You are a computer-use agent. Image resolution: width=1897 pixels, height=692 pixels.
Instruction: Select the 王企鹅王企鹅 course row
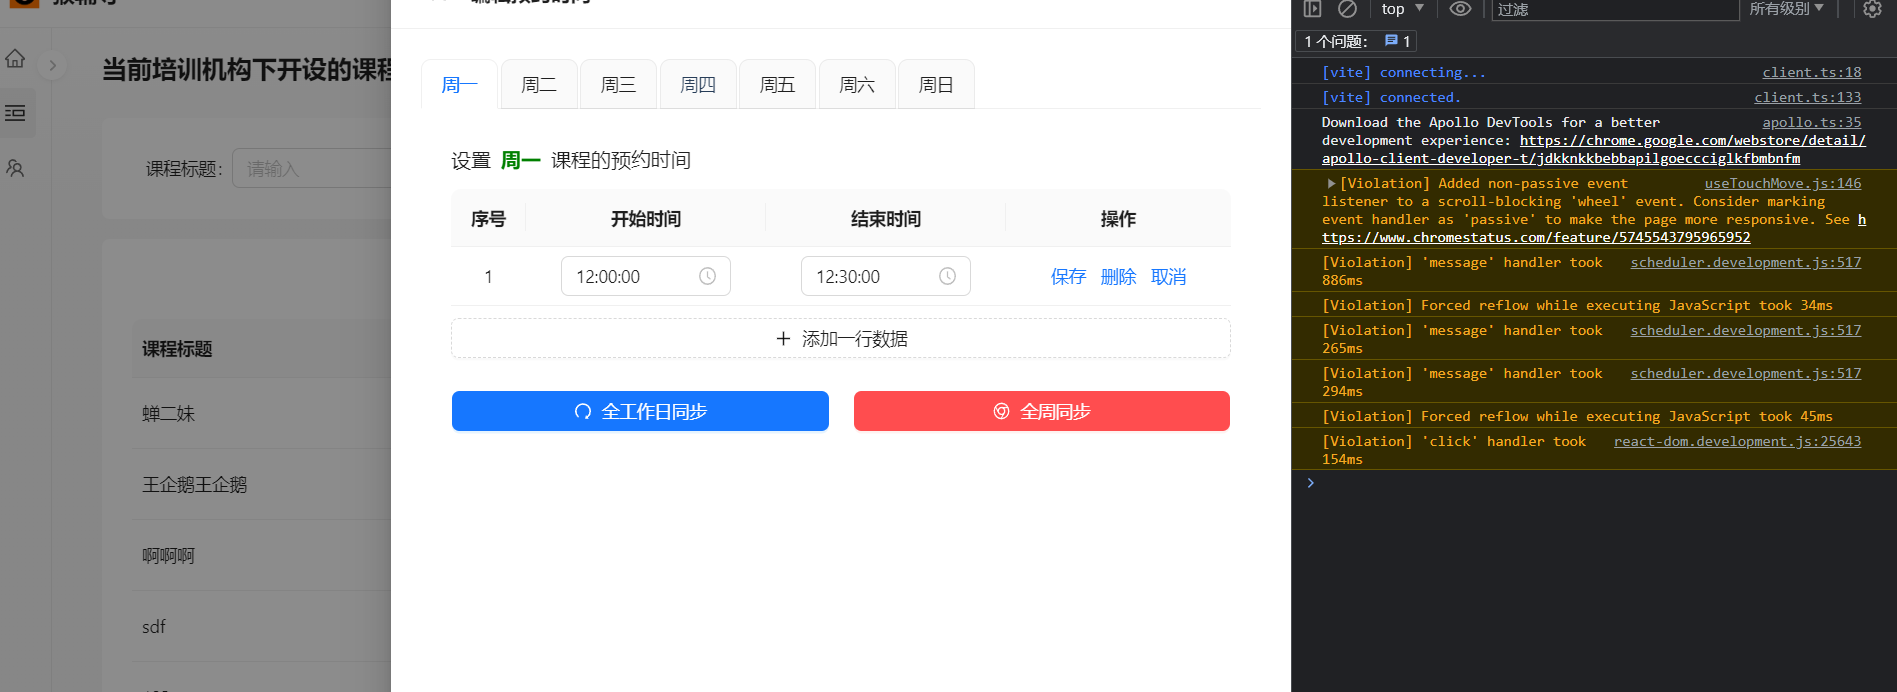(x=262, y=484)
